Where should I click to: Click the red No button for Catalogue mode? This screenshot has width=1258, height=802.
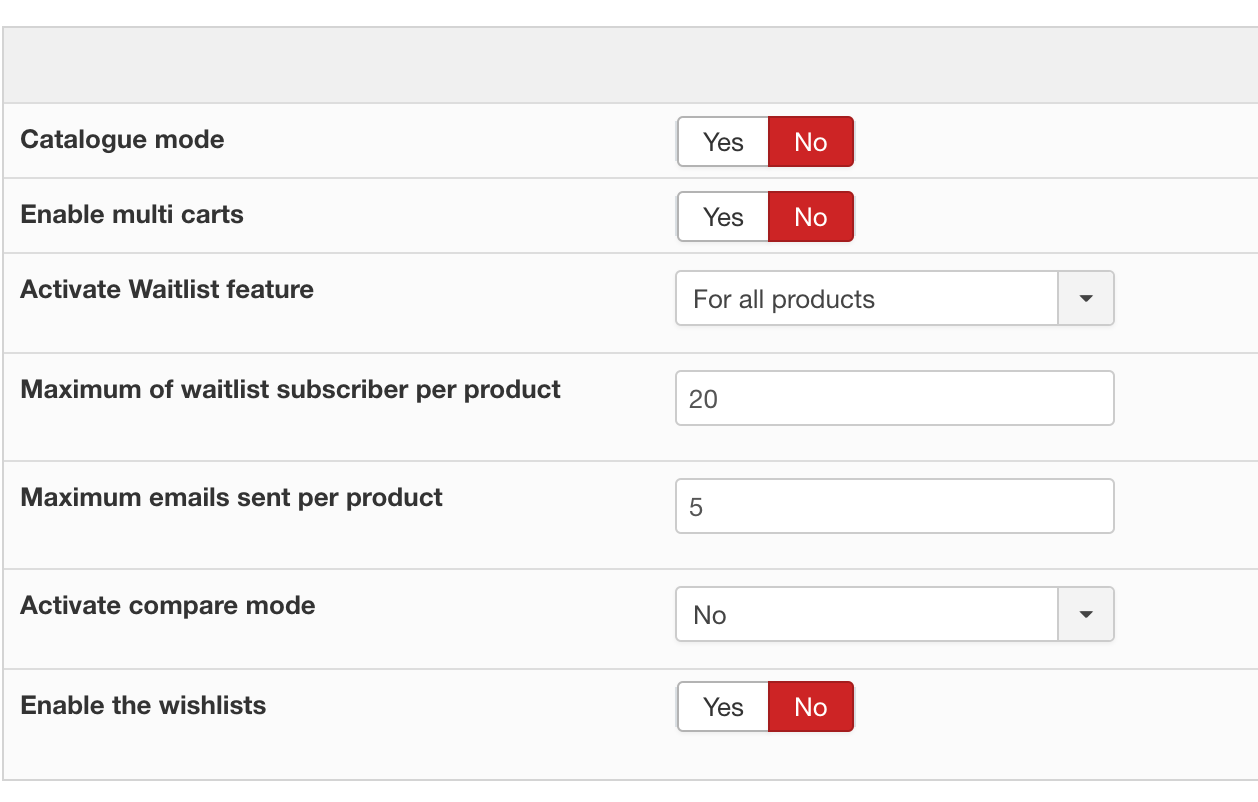click(x=810, y=142)
